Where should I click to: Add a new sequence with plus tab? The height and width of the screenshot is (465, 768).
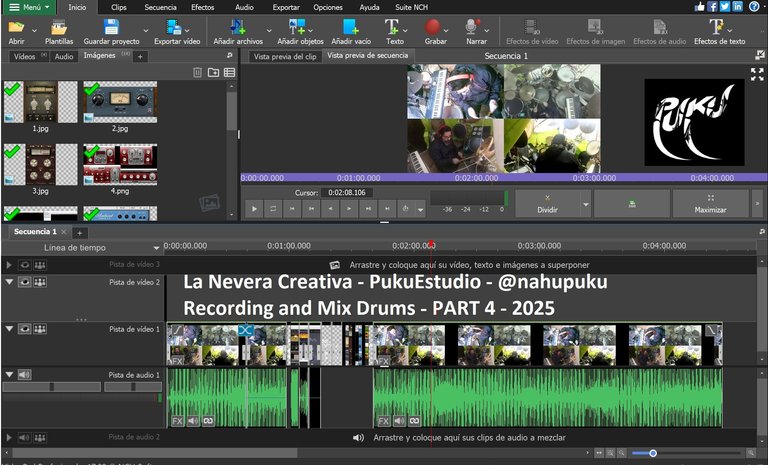point(79,232)
